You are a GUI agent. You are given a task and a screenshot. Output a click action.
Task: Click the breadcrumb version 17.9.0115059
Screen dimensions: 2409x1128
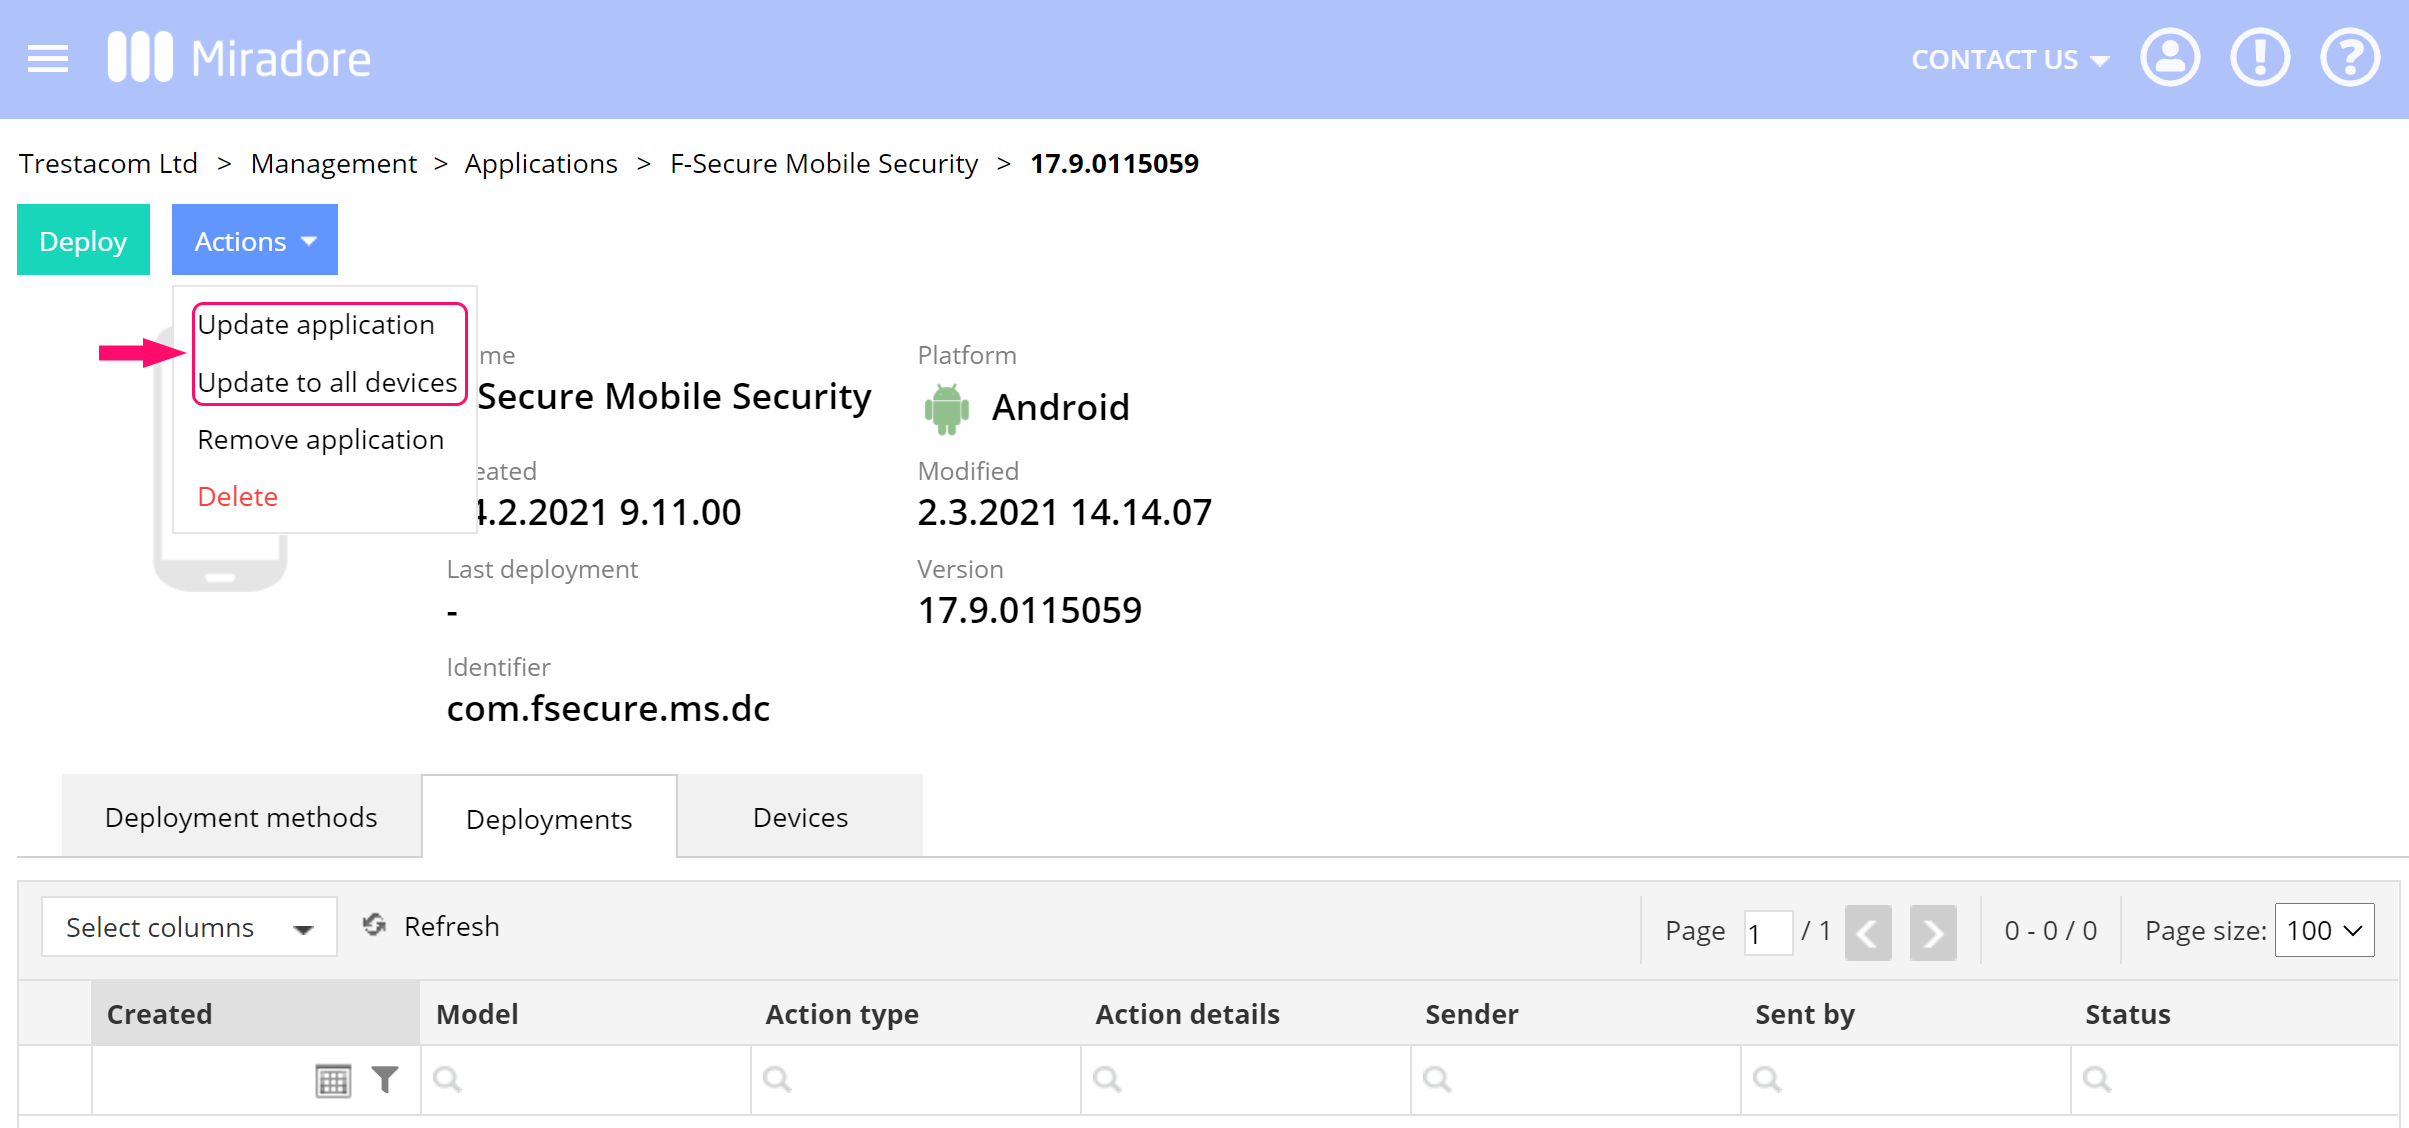point(1115,163)
